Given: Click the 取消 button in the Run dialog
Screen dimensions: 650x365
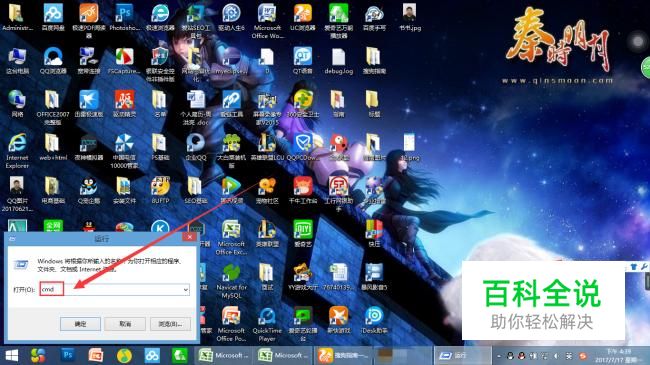Looking at the screenshot, I should point(125,324).
